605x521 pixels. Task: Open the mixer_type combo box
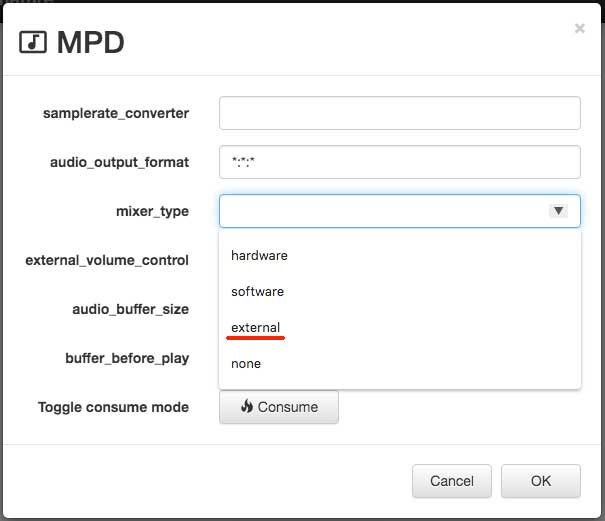pos(400,211)
